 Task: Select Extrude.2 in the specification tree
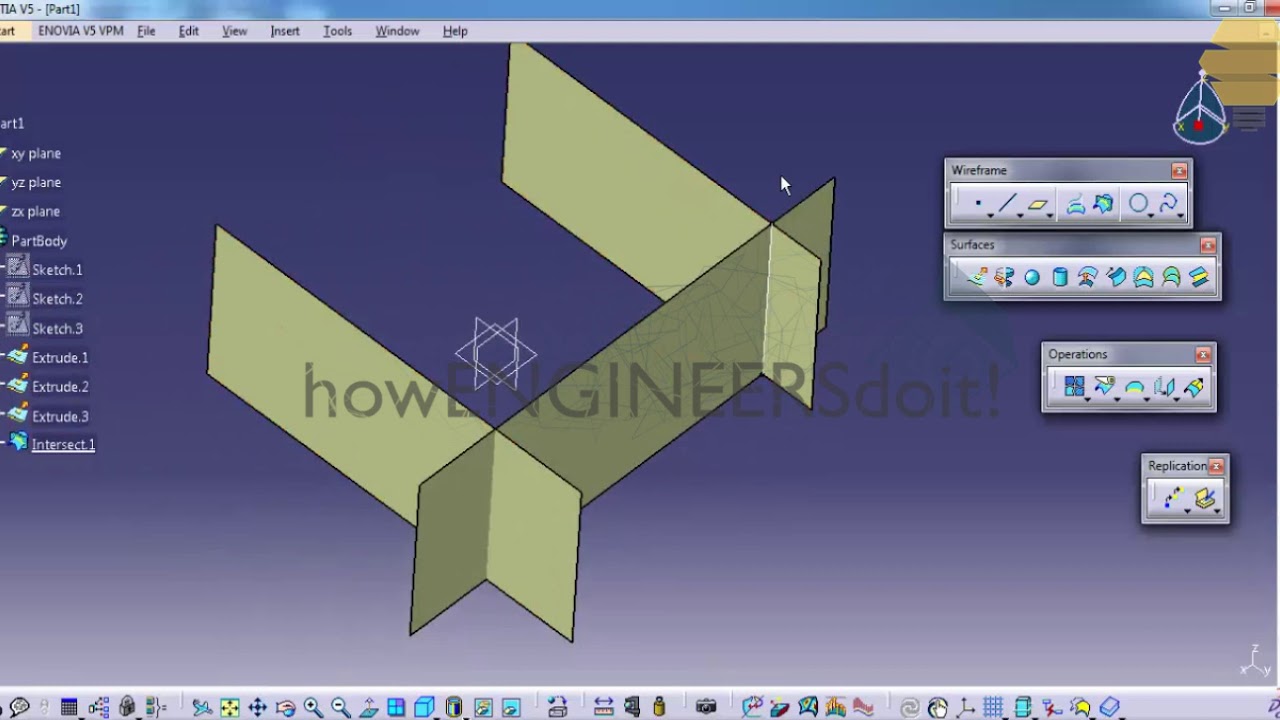coord(60,387)
